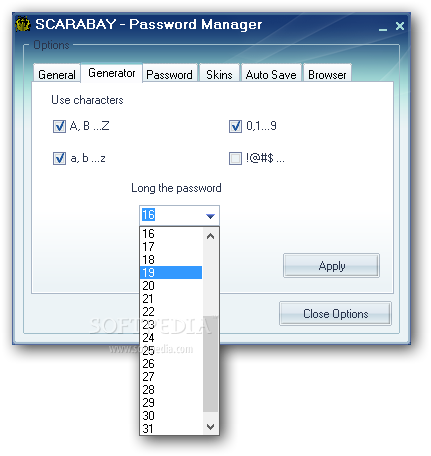The height and width of the screenshot is (456, 431).
Task: Pick 31 in the length dropdown list
Action: [171, 428]
